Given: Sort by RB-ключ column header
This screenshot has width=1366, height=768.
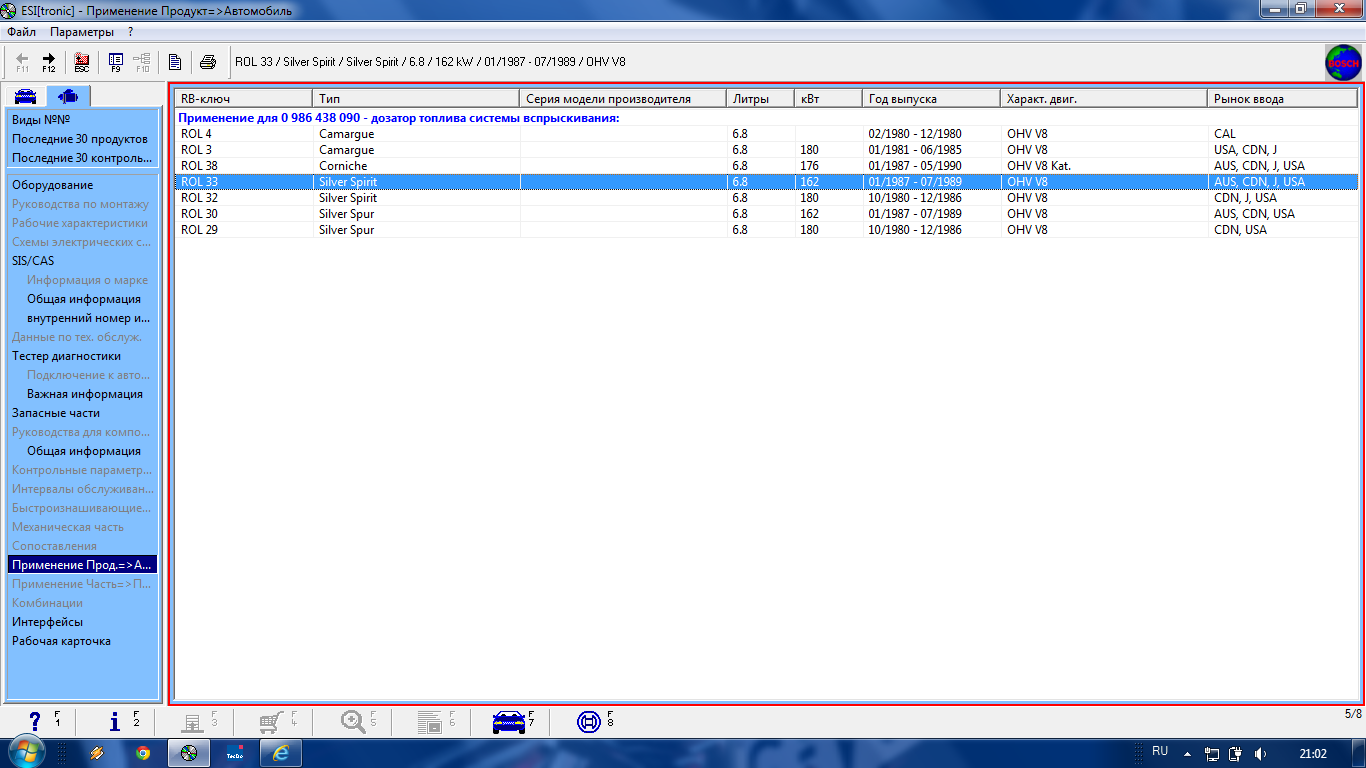Looking at the screenshot, I should tap(244, 99).
